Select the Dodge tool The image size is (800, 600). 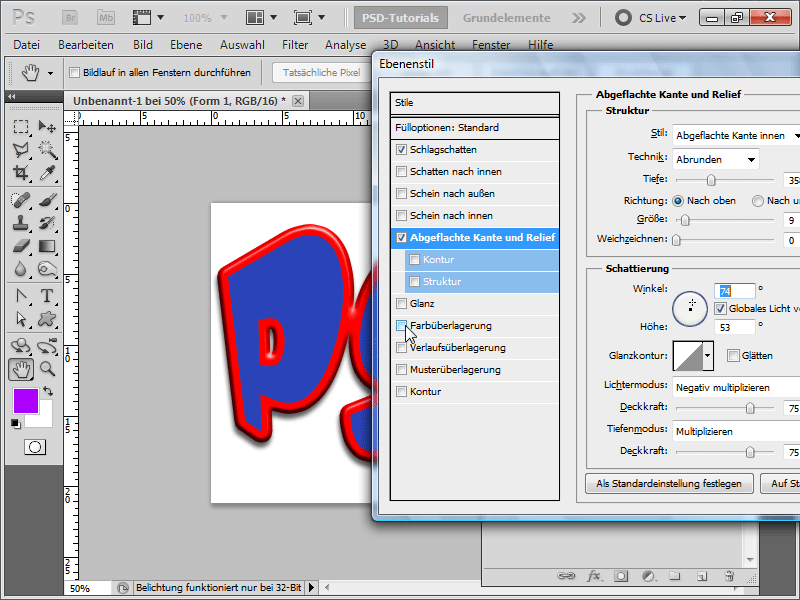coord(47,269)
